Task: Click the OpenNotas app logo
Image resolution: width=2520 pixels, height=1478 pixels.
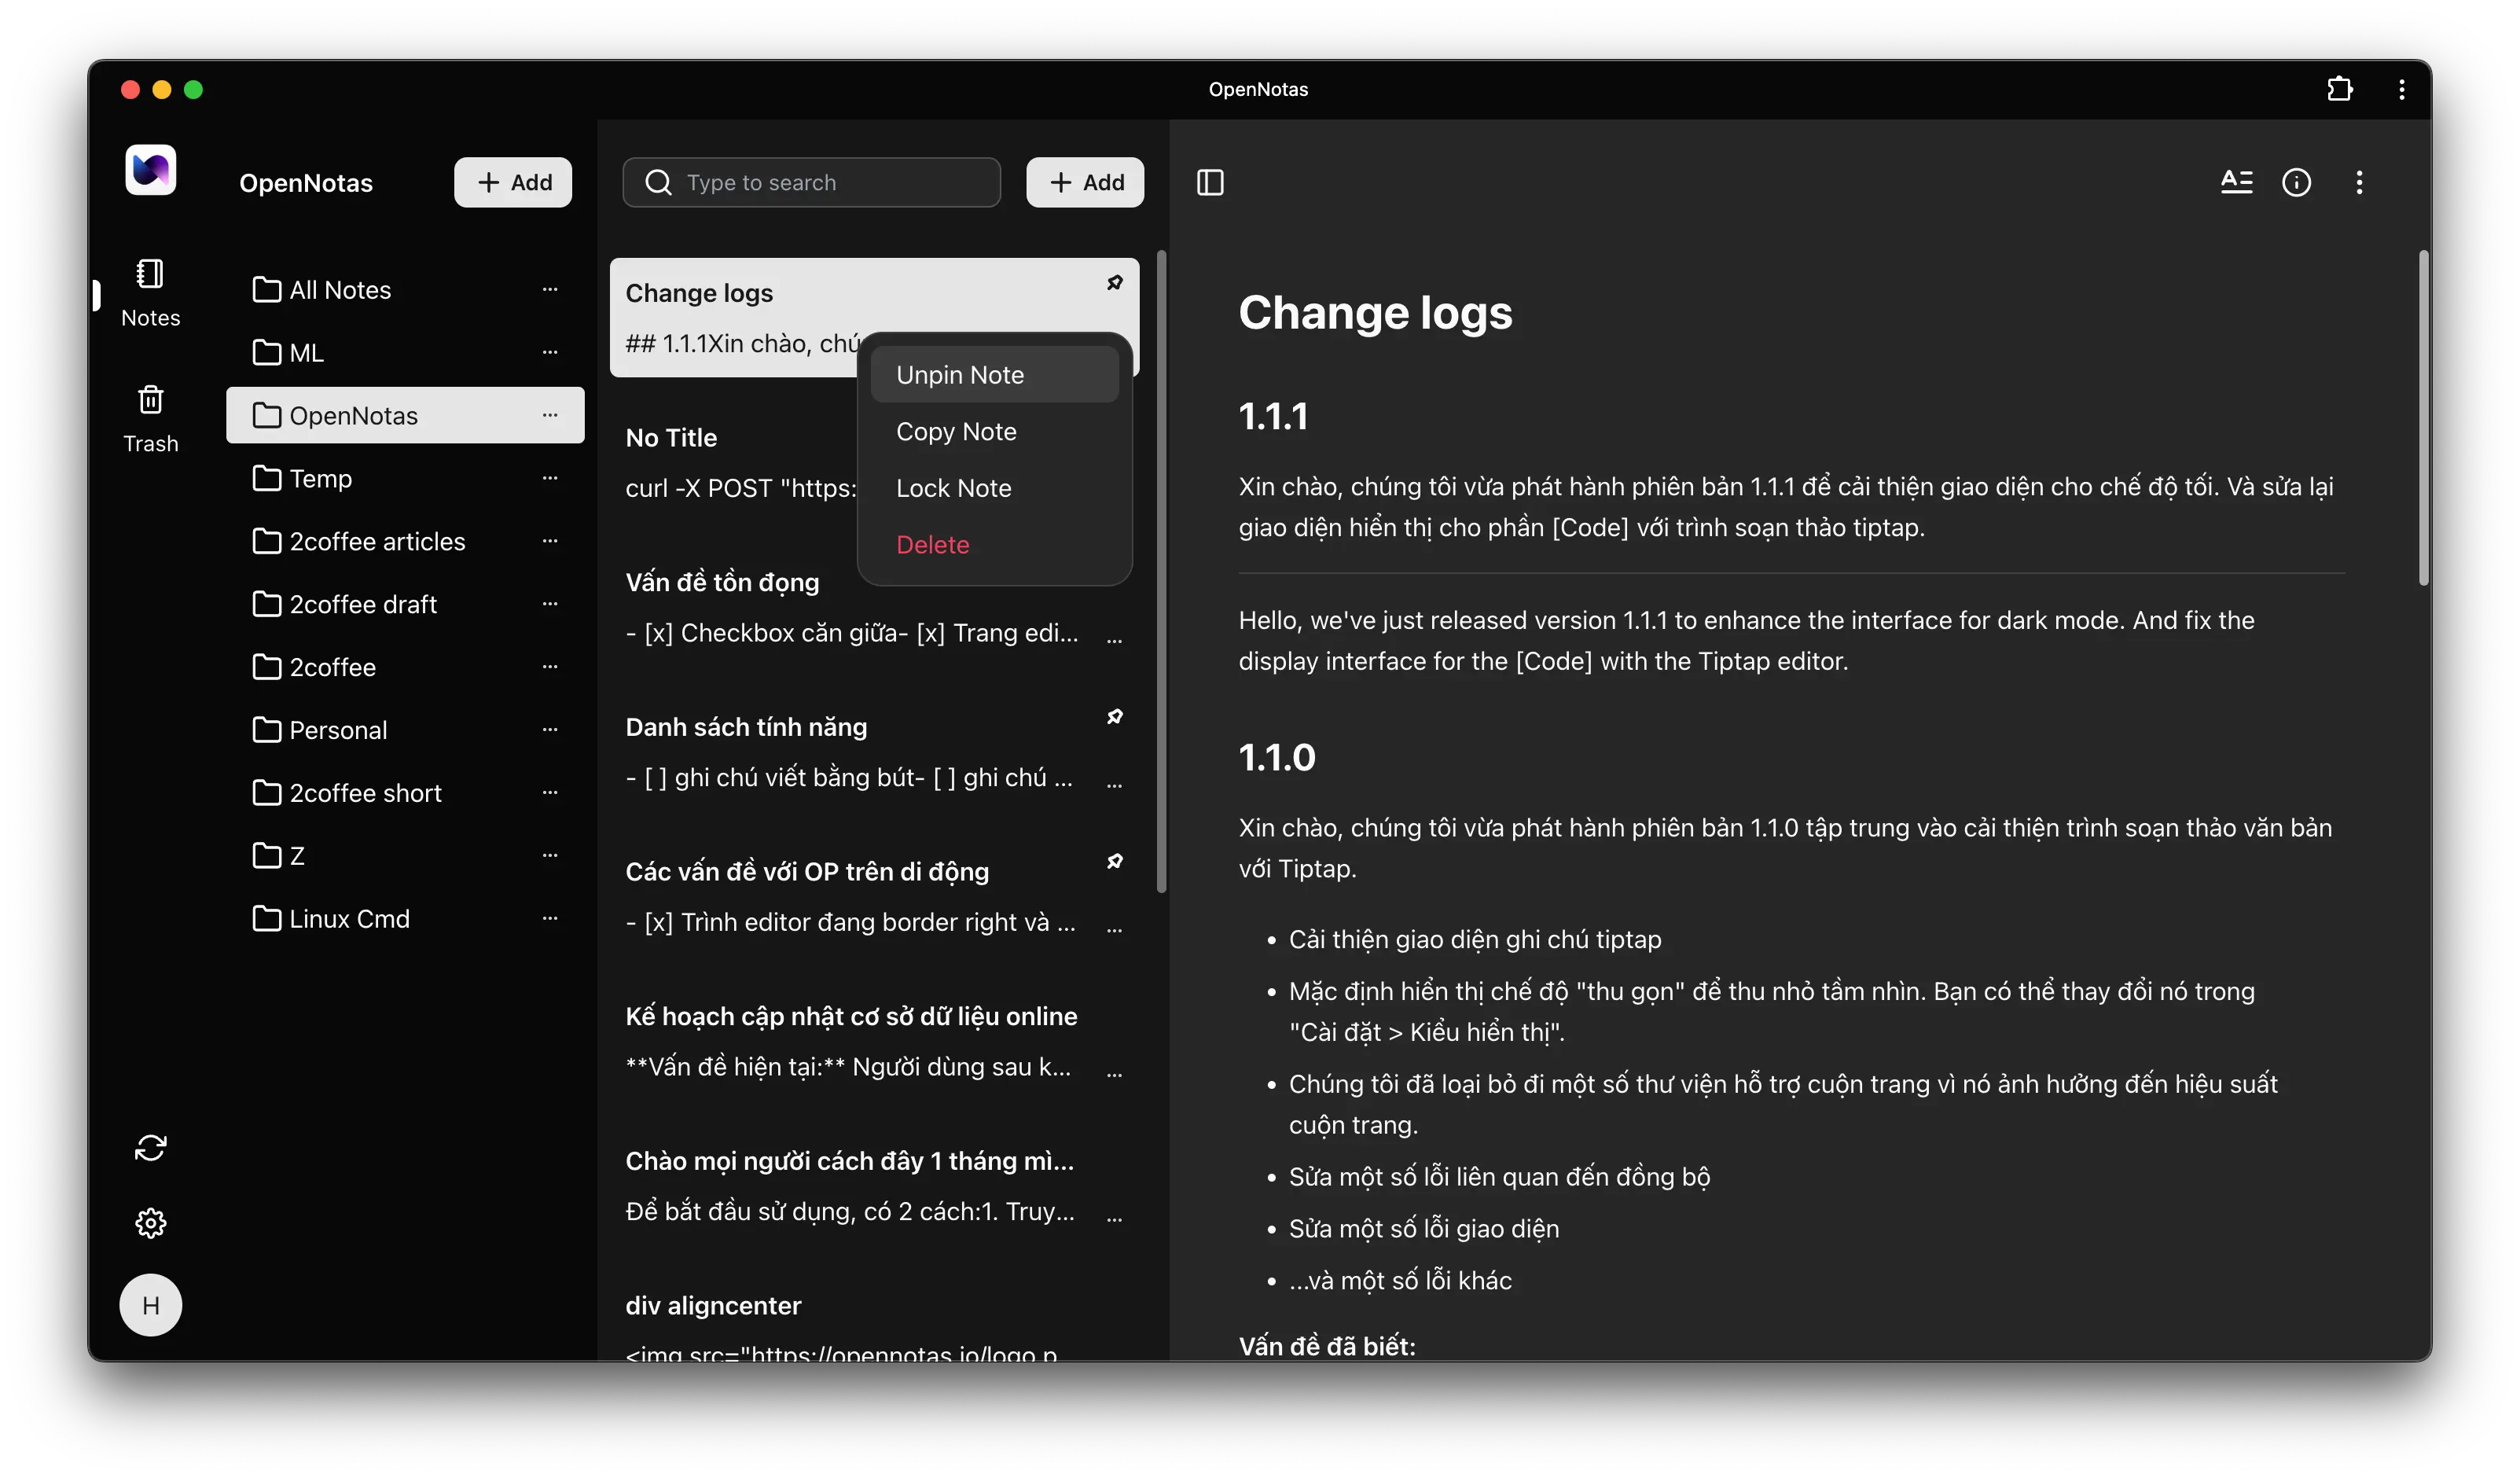Action: coord(150,169)
